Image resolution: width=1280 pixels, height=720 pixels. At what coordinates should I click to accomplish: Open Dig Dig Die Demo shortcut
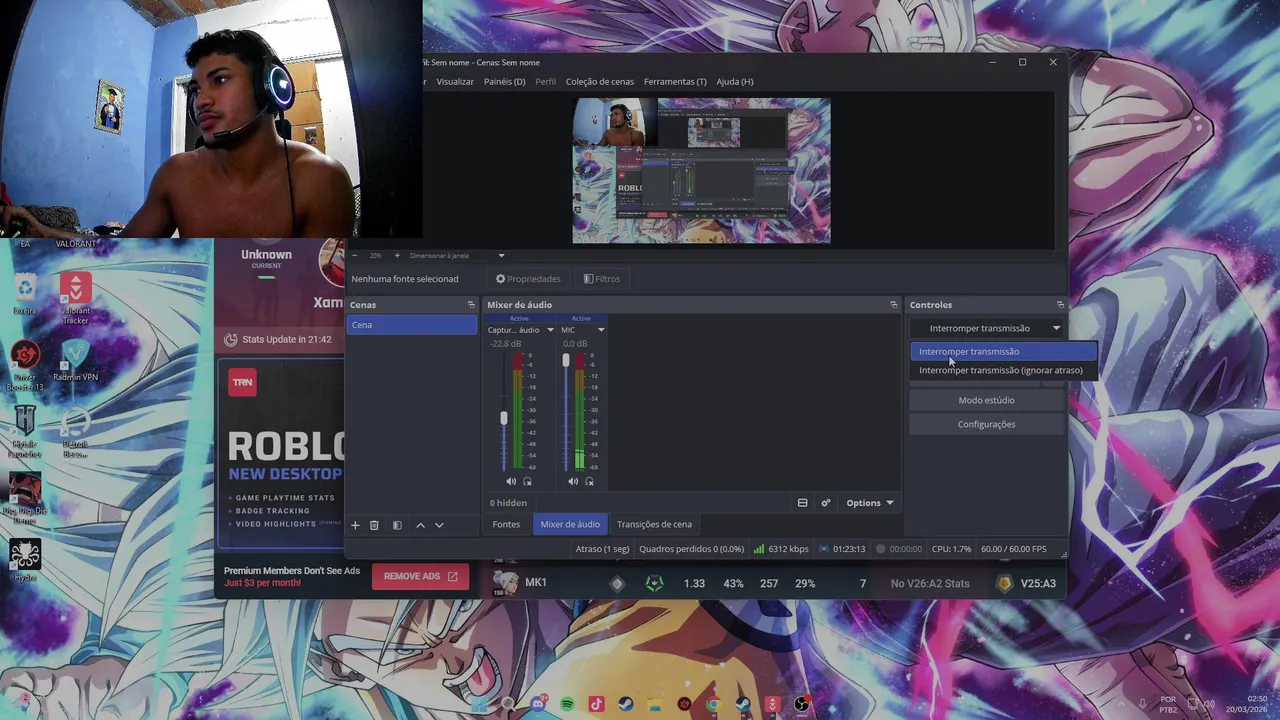click(25, 499)
